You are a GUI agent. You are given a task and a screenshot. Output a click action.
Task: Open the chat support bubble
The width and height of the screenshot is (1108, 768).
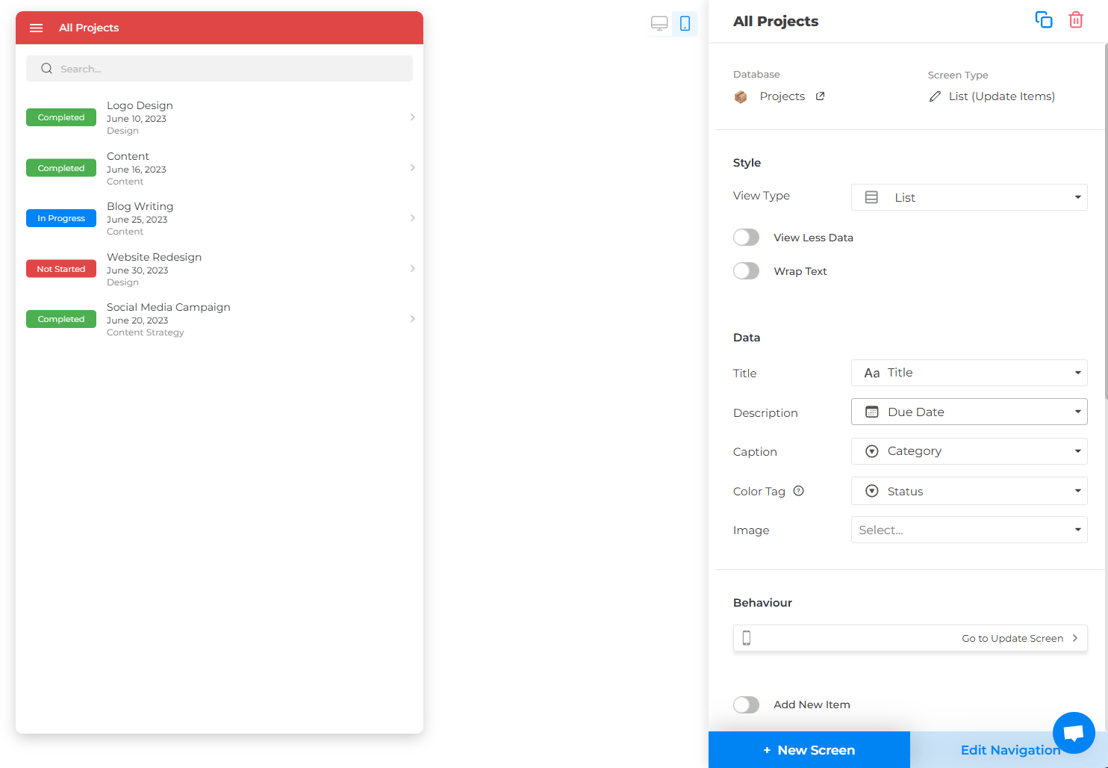pyautogui.click(x=1073, y=733)
